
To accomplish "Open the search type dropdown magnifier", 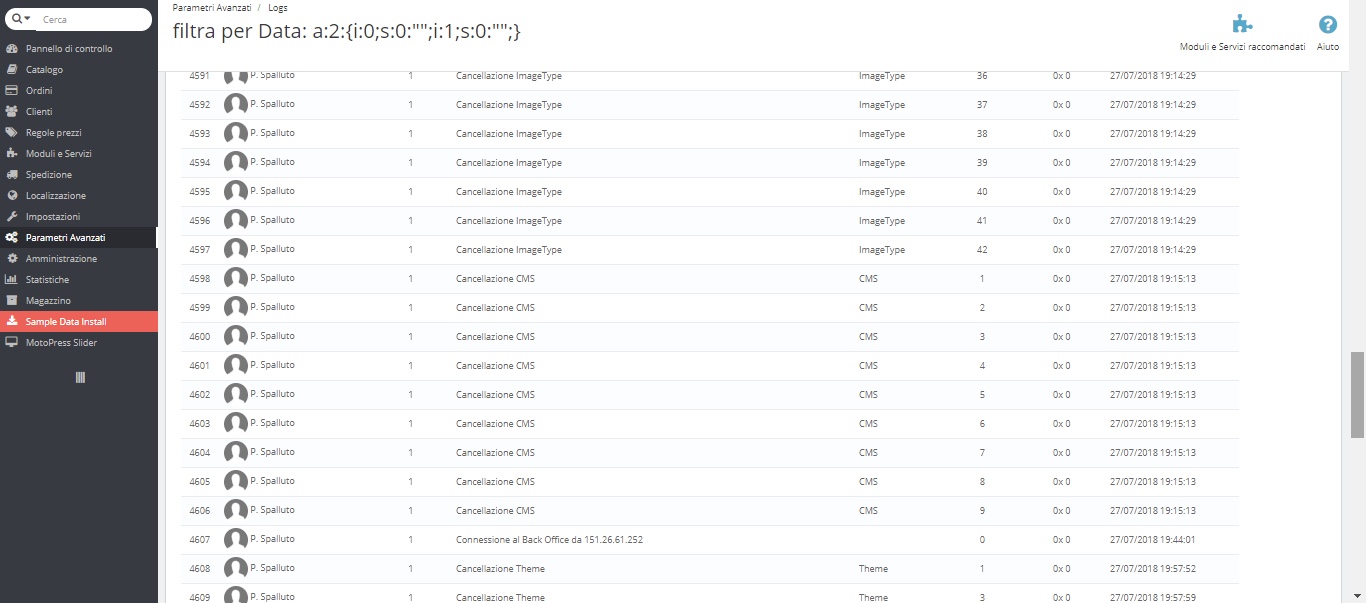I will (21, 19).
